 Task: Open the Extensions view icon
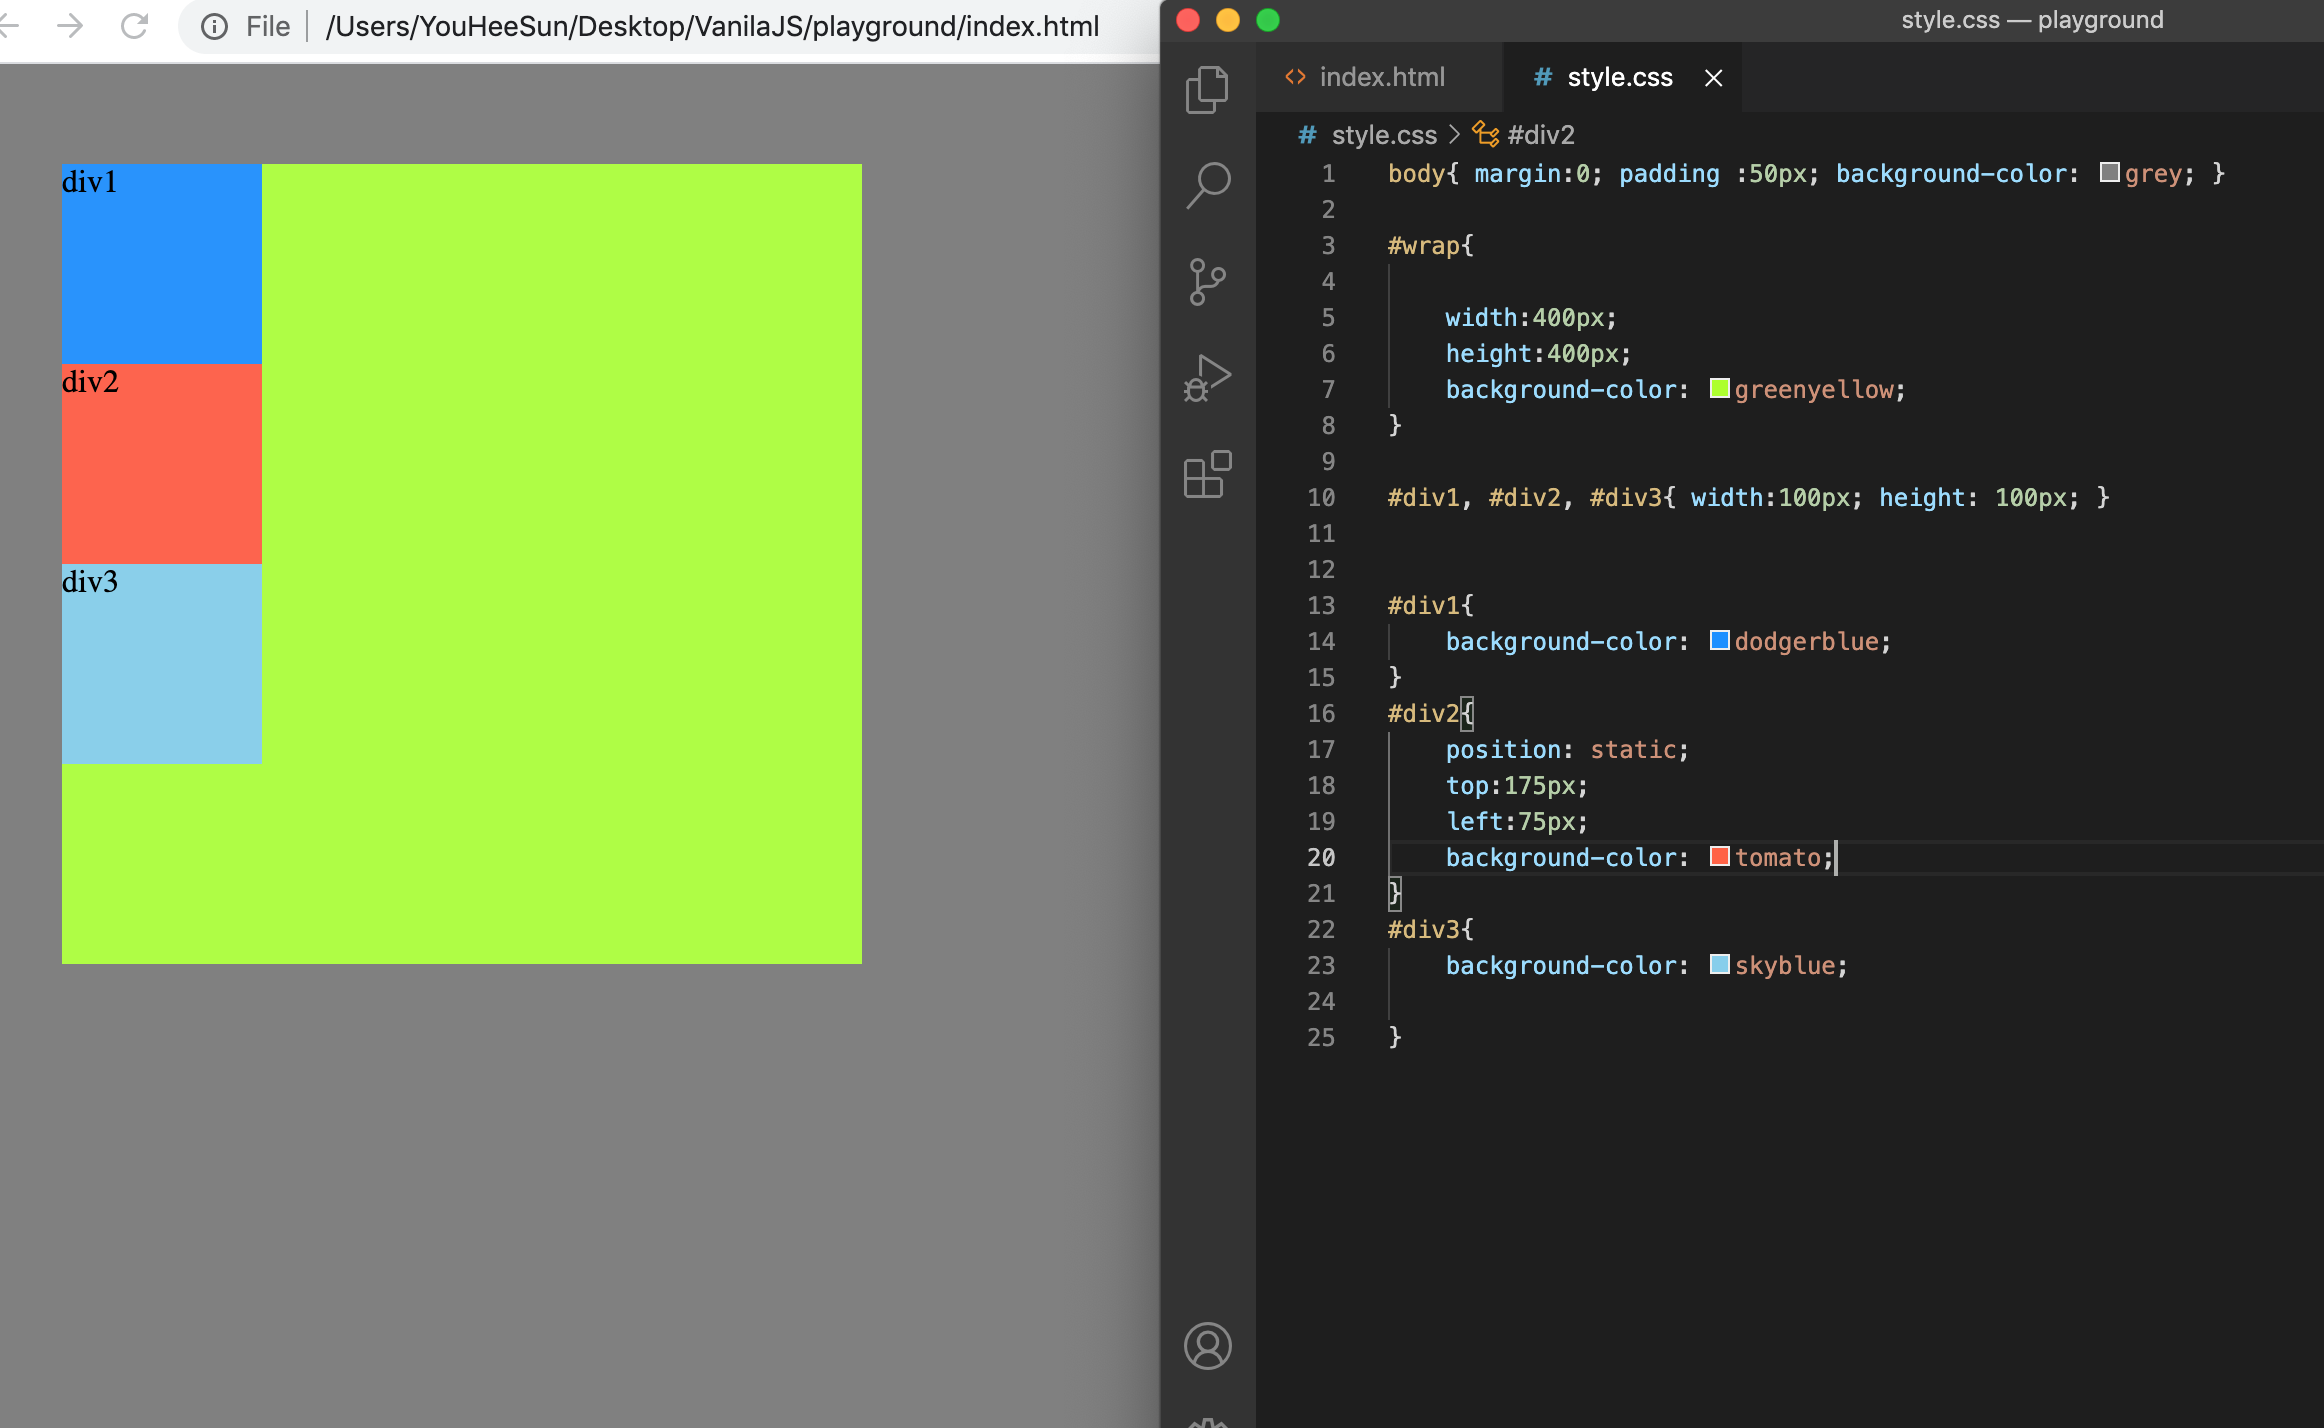pos(1207,474)
